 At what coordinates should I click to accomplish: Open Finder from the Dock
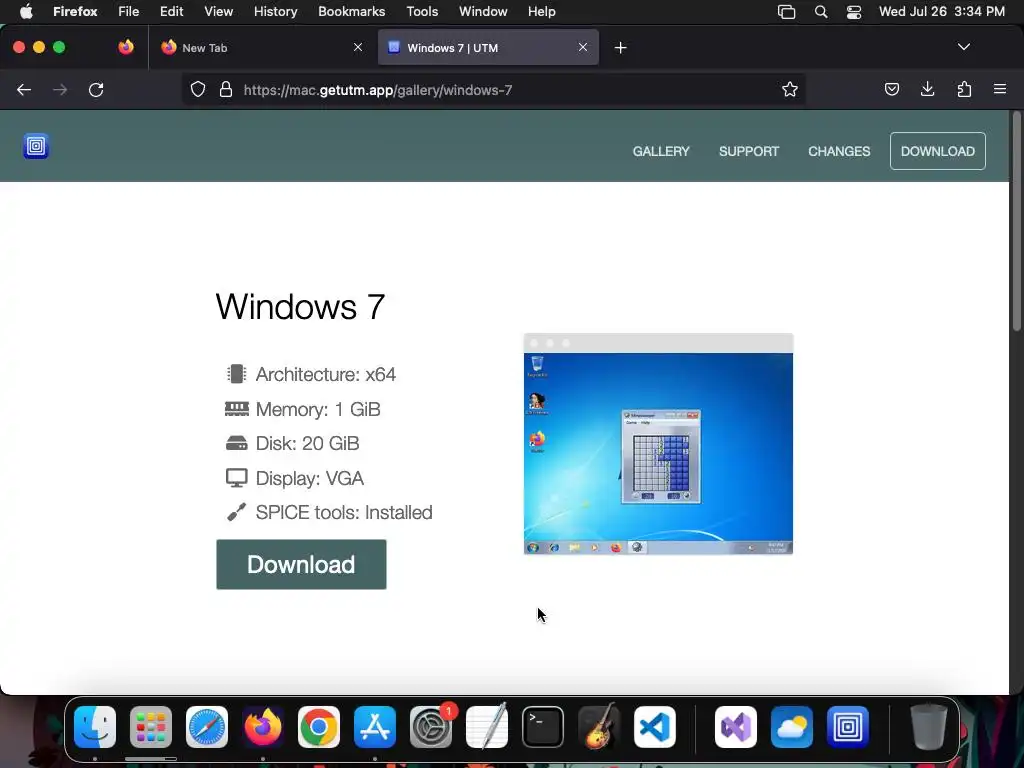point(95,727)
